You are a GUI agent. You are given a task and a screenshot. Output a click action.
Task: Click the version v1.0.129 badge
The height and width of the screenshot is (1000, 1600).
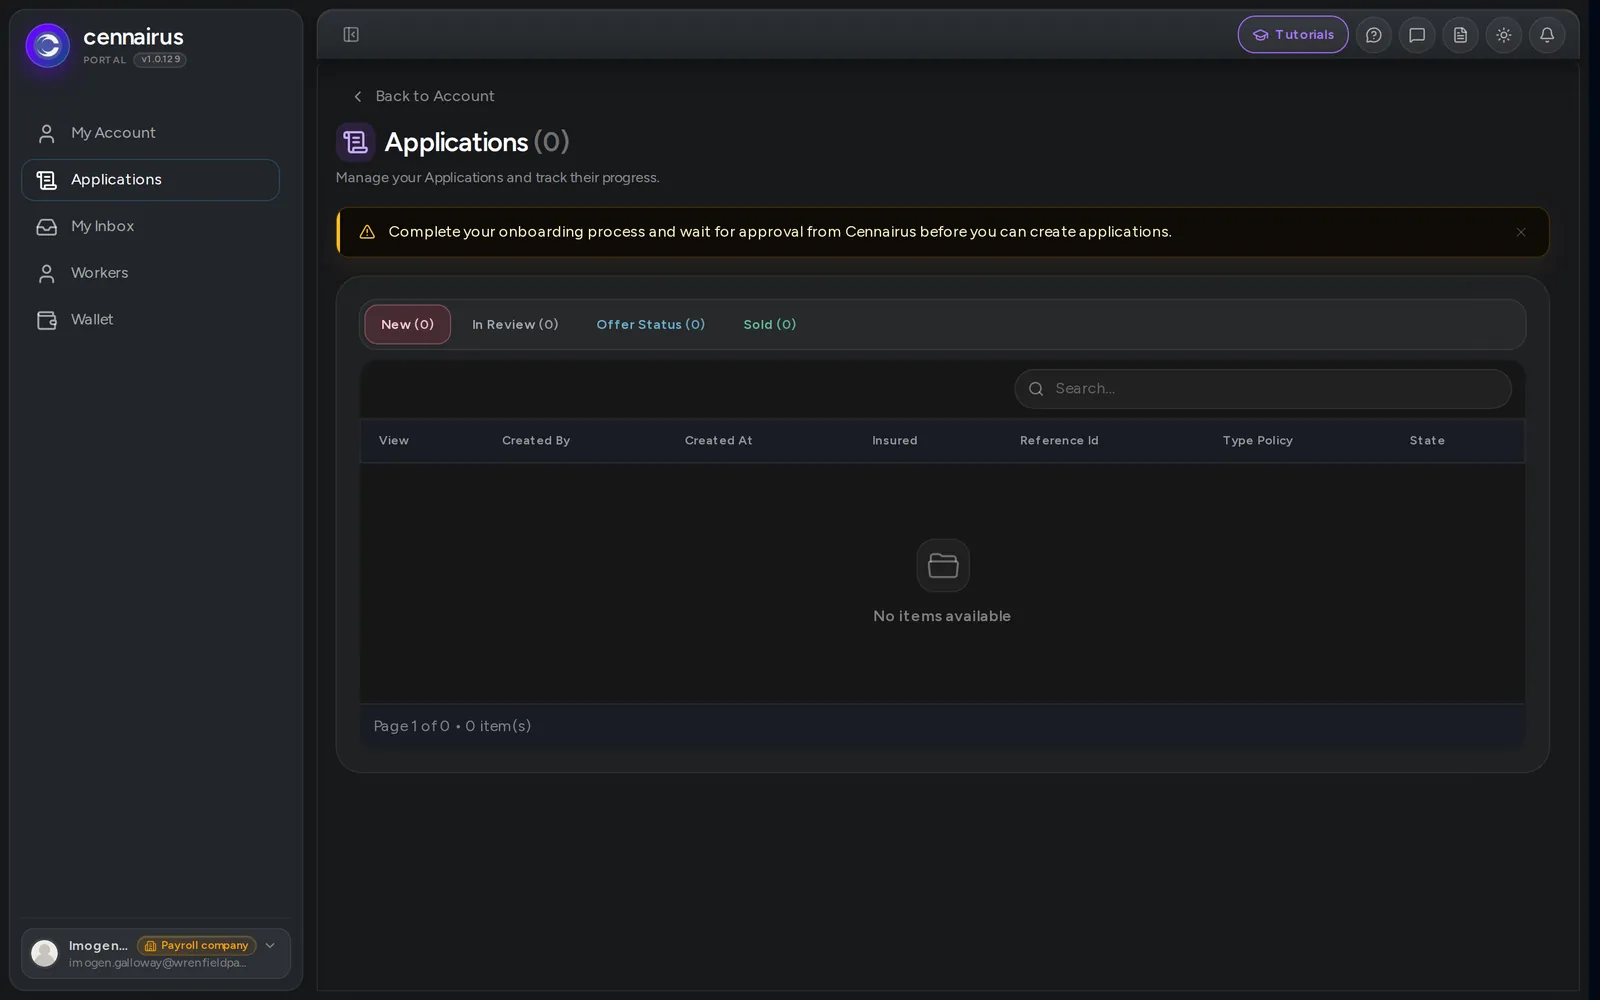(x=160, y=60)
